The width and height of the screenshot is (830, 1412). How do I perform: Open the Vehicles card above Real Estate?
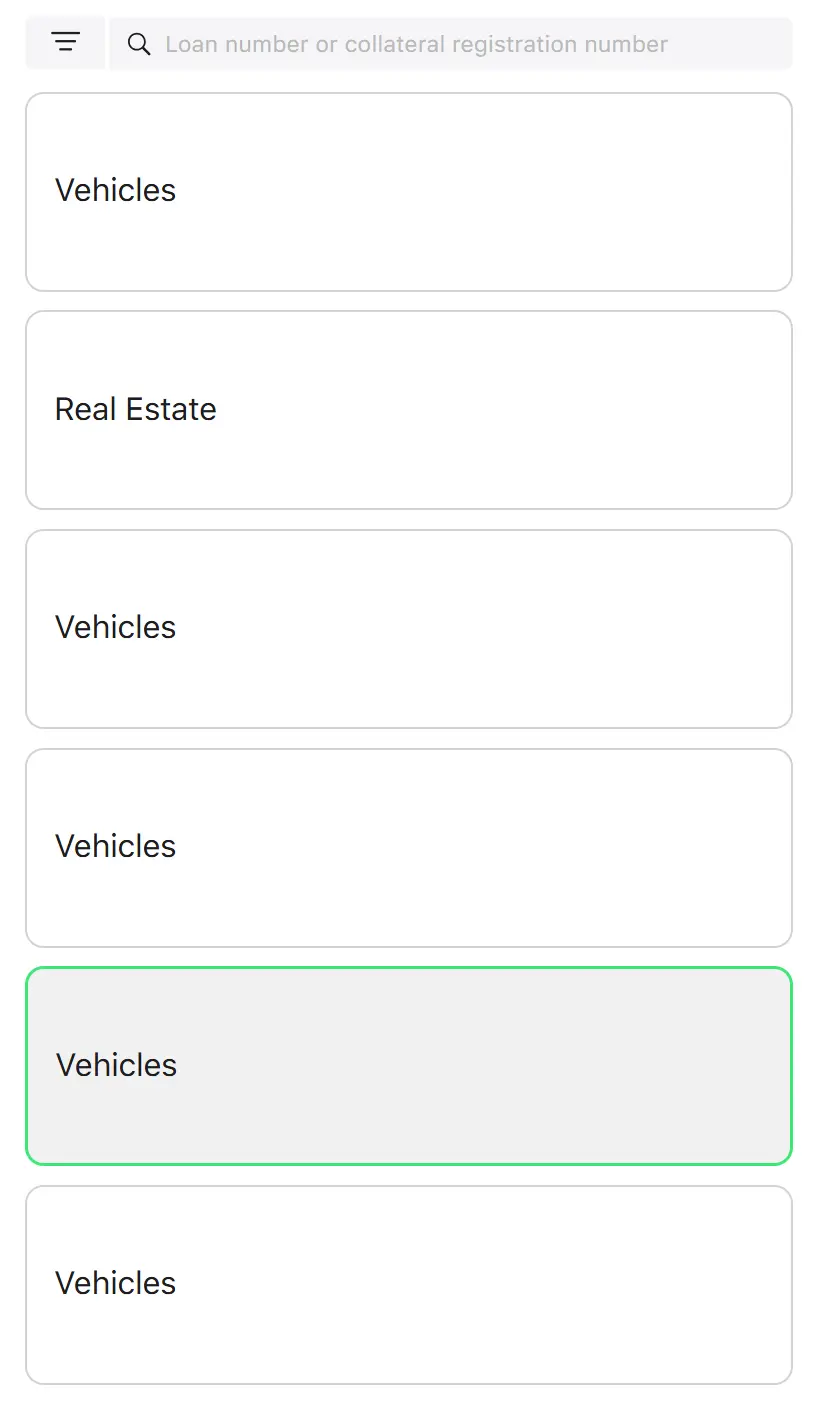click(409, 192)
